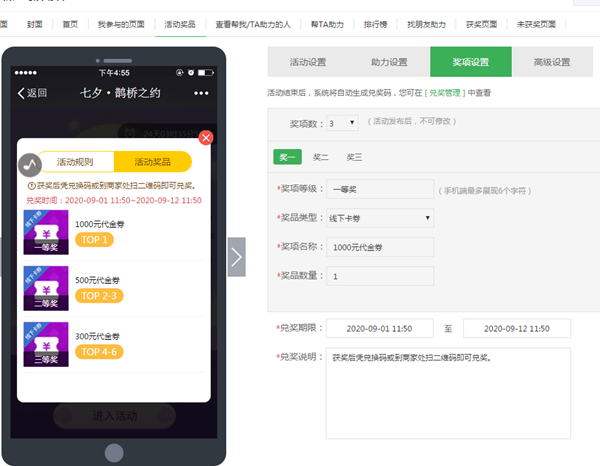Click the 兑奖期限 start date field
The image size is (600, 466).
tap(380, 328)
